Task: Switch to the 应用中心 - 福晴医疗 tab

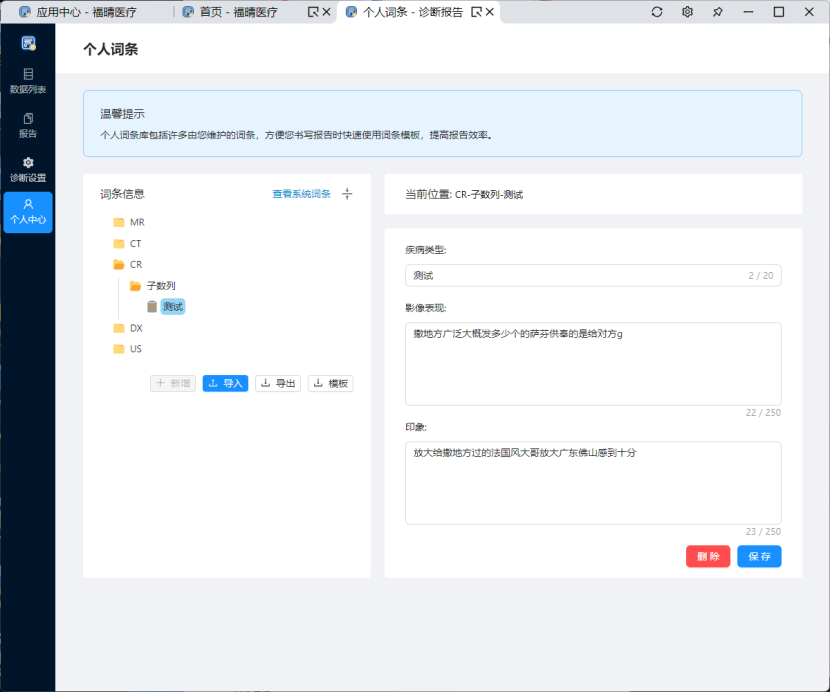Action: 85,12
